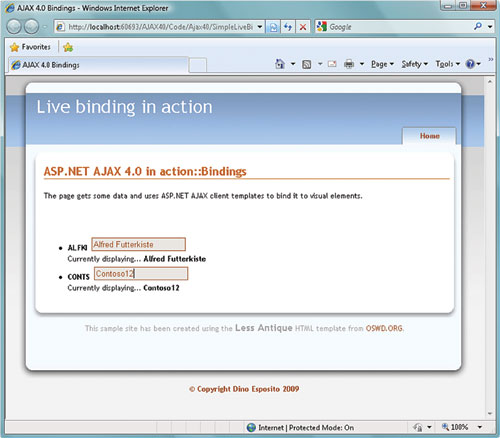Expand the zoom level dropdown arrow
The image size is (500, 438).
pyautogui.click(x=480, y=427)
